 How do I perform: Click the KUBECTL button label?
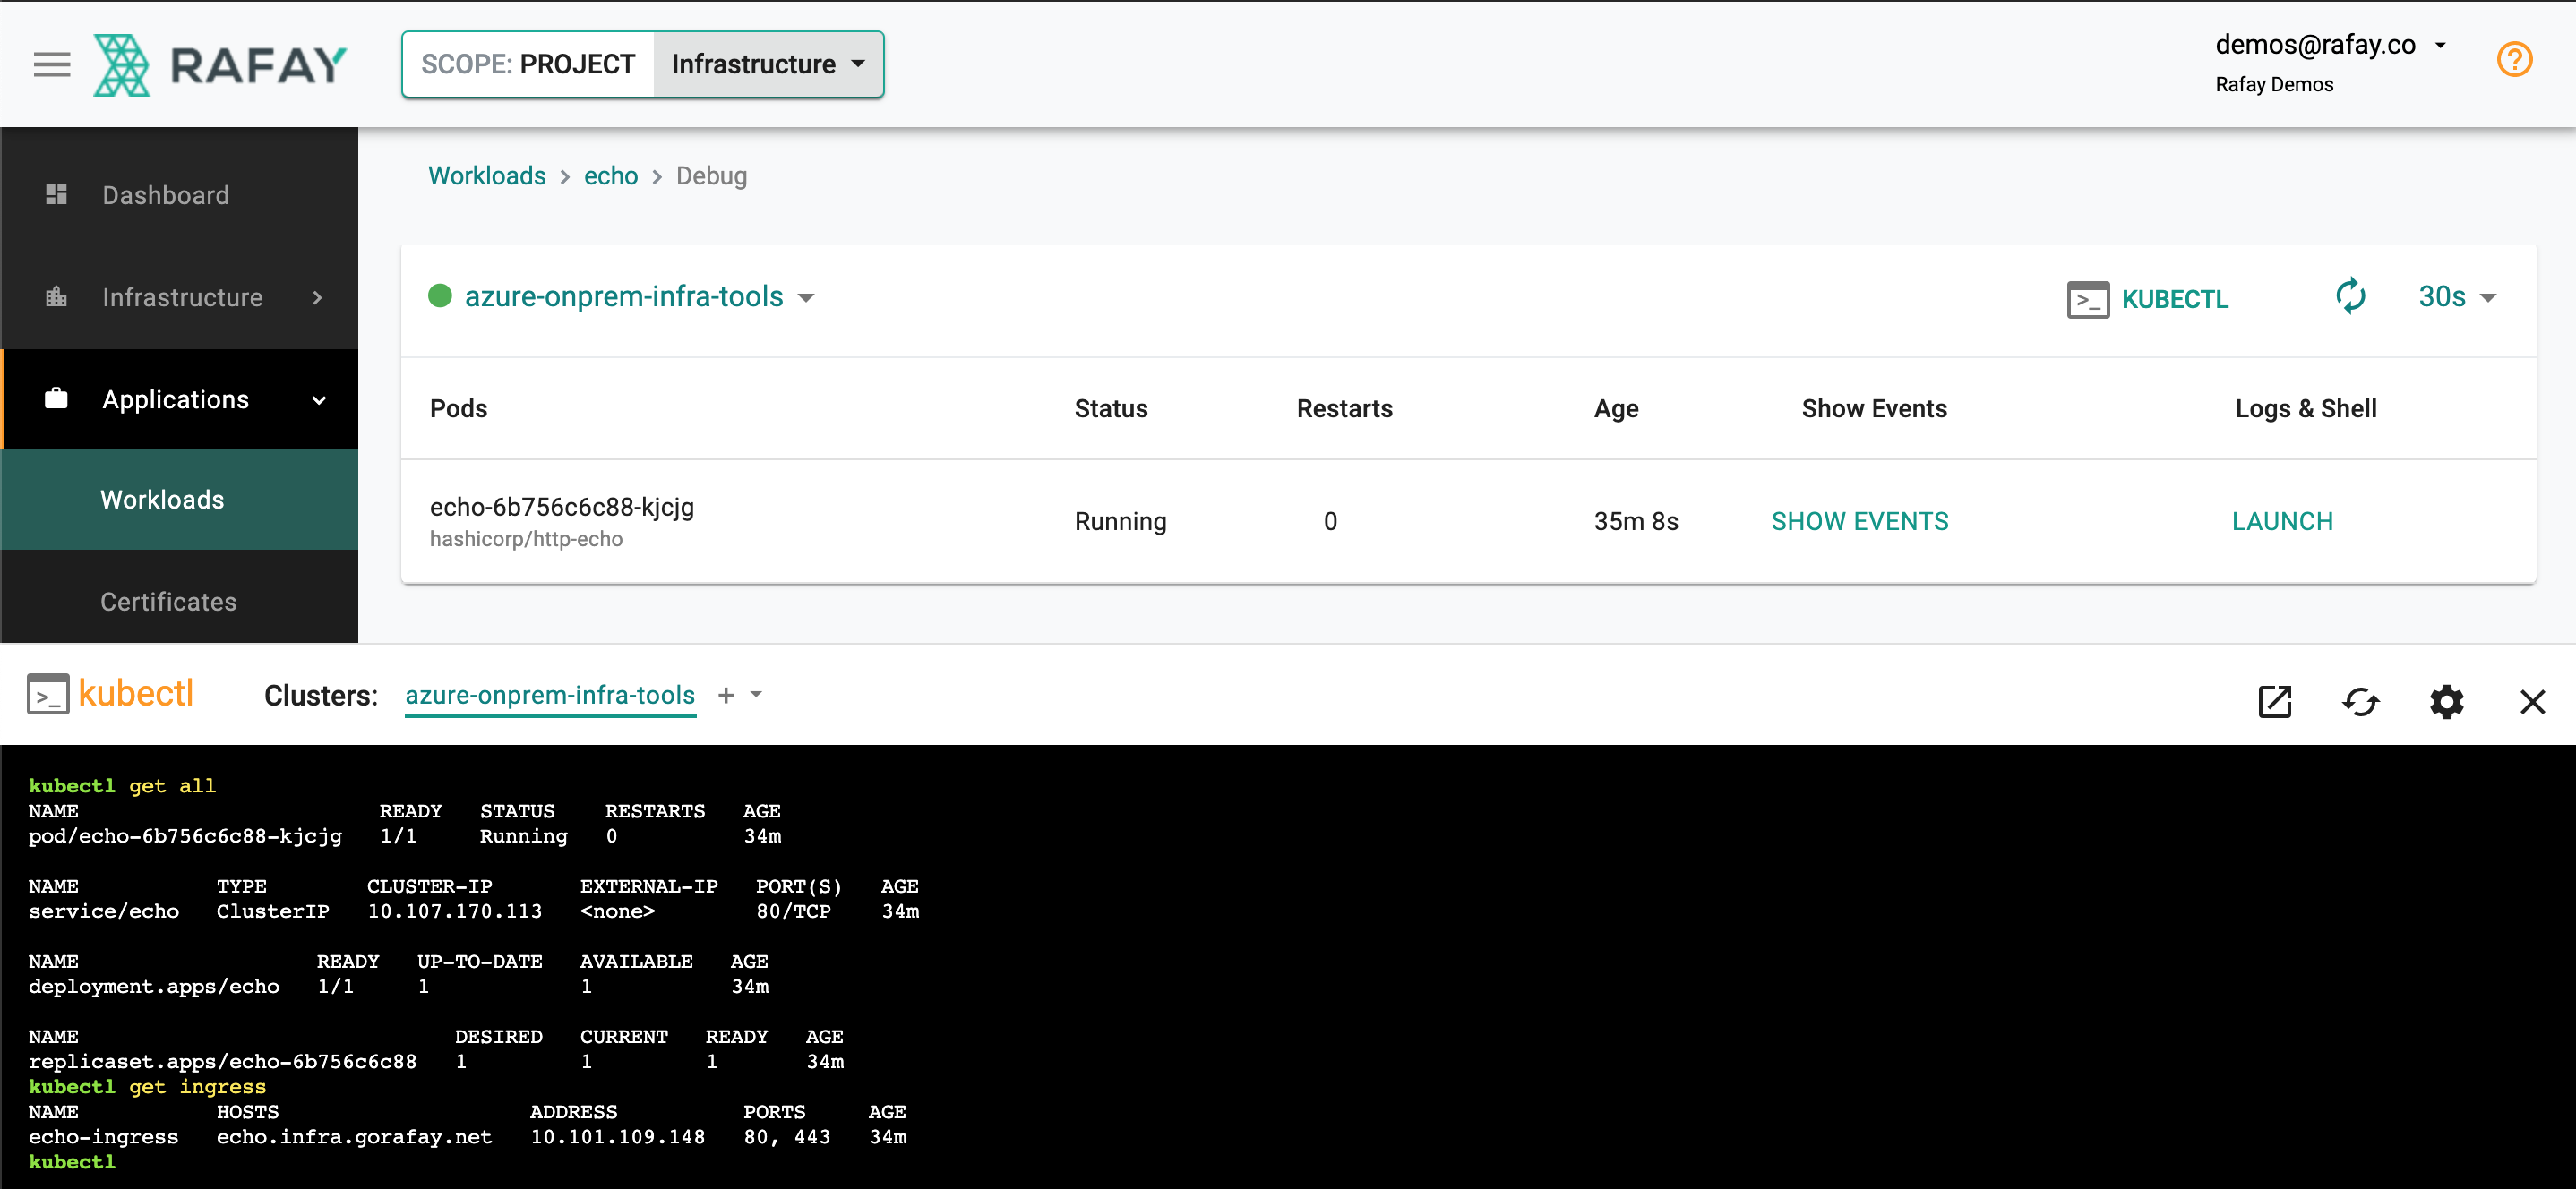pyautogui.click(x=2175, y=299)
